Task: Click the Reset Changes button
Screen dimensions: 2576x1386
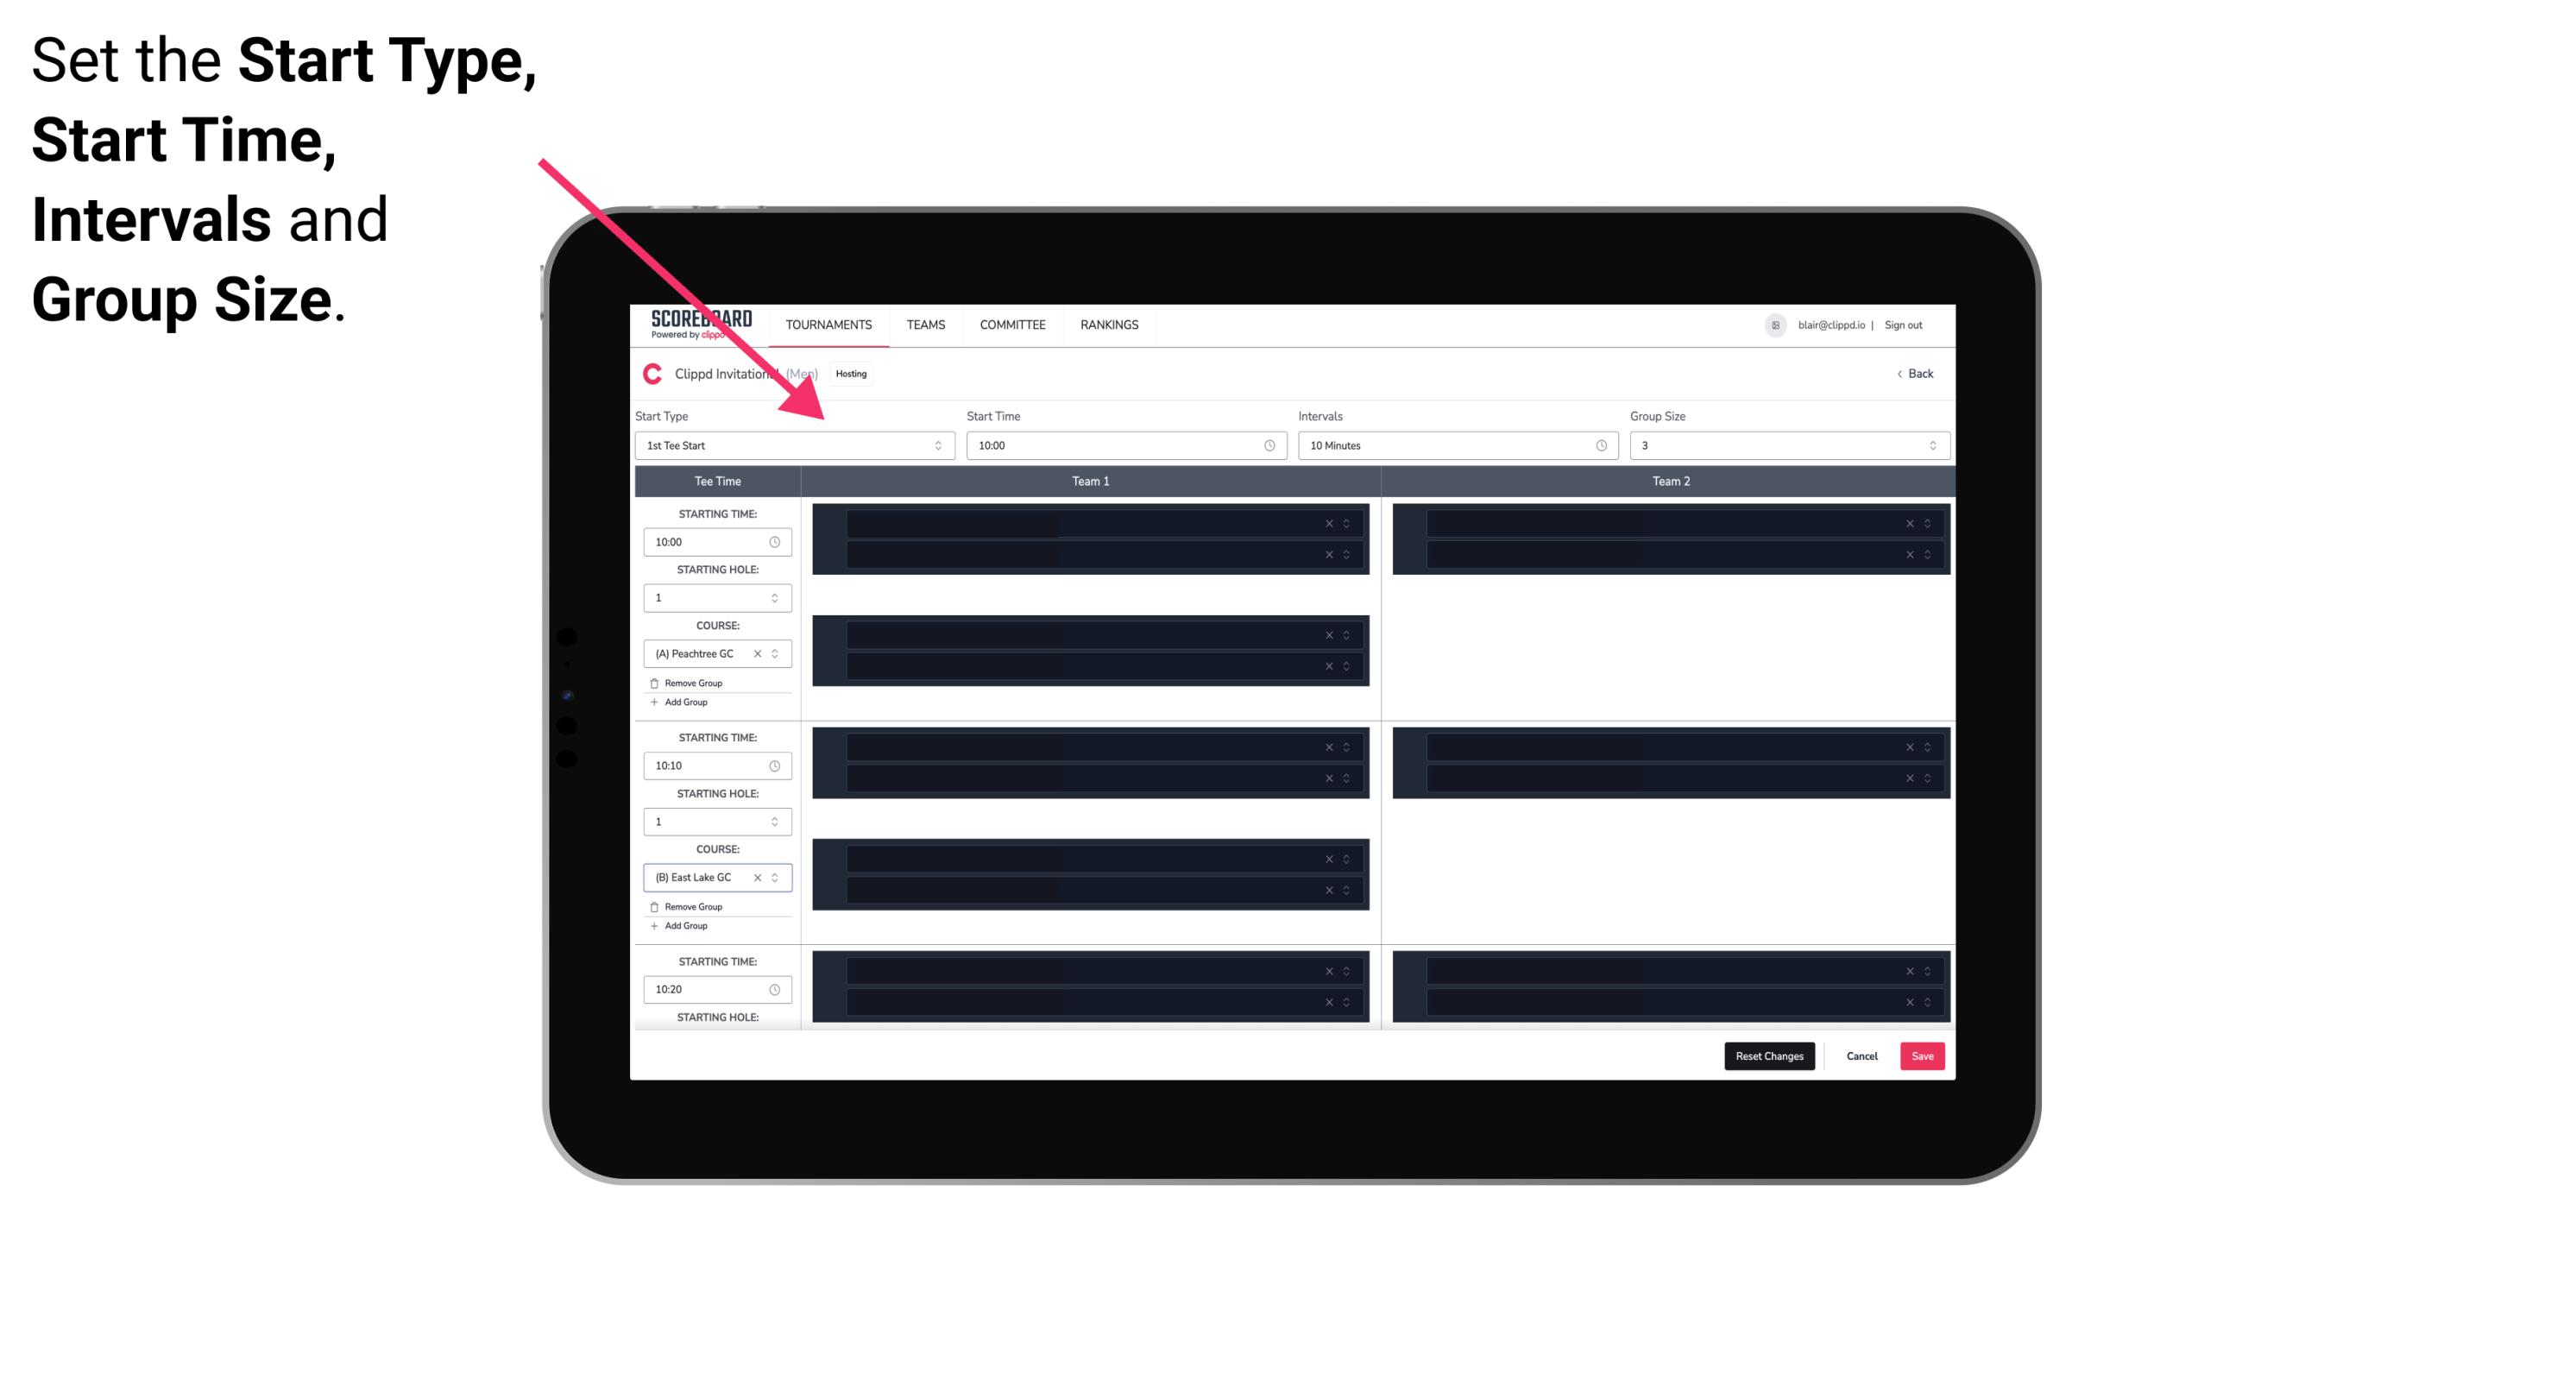Action: click(1771, 1056)
